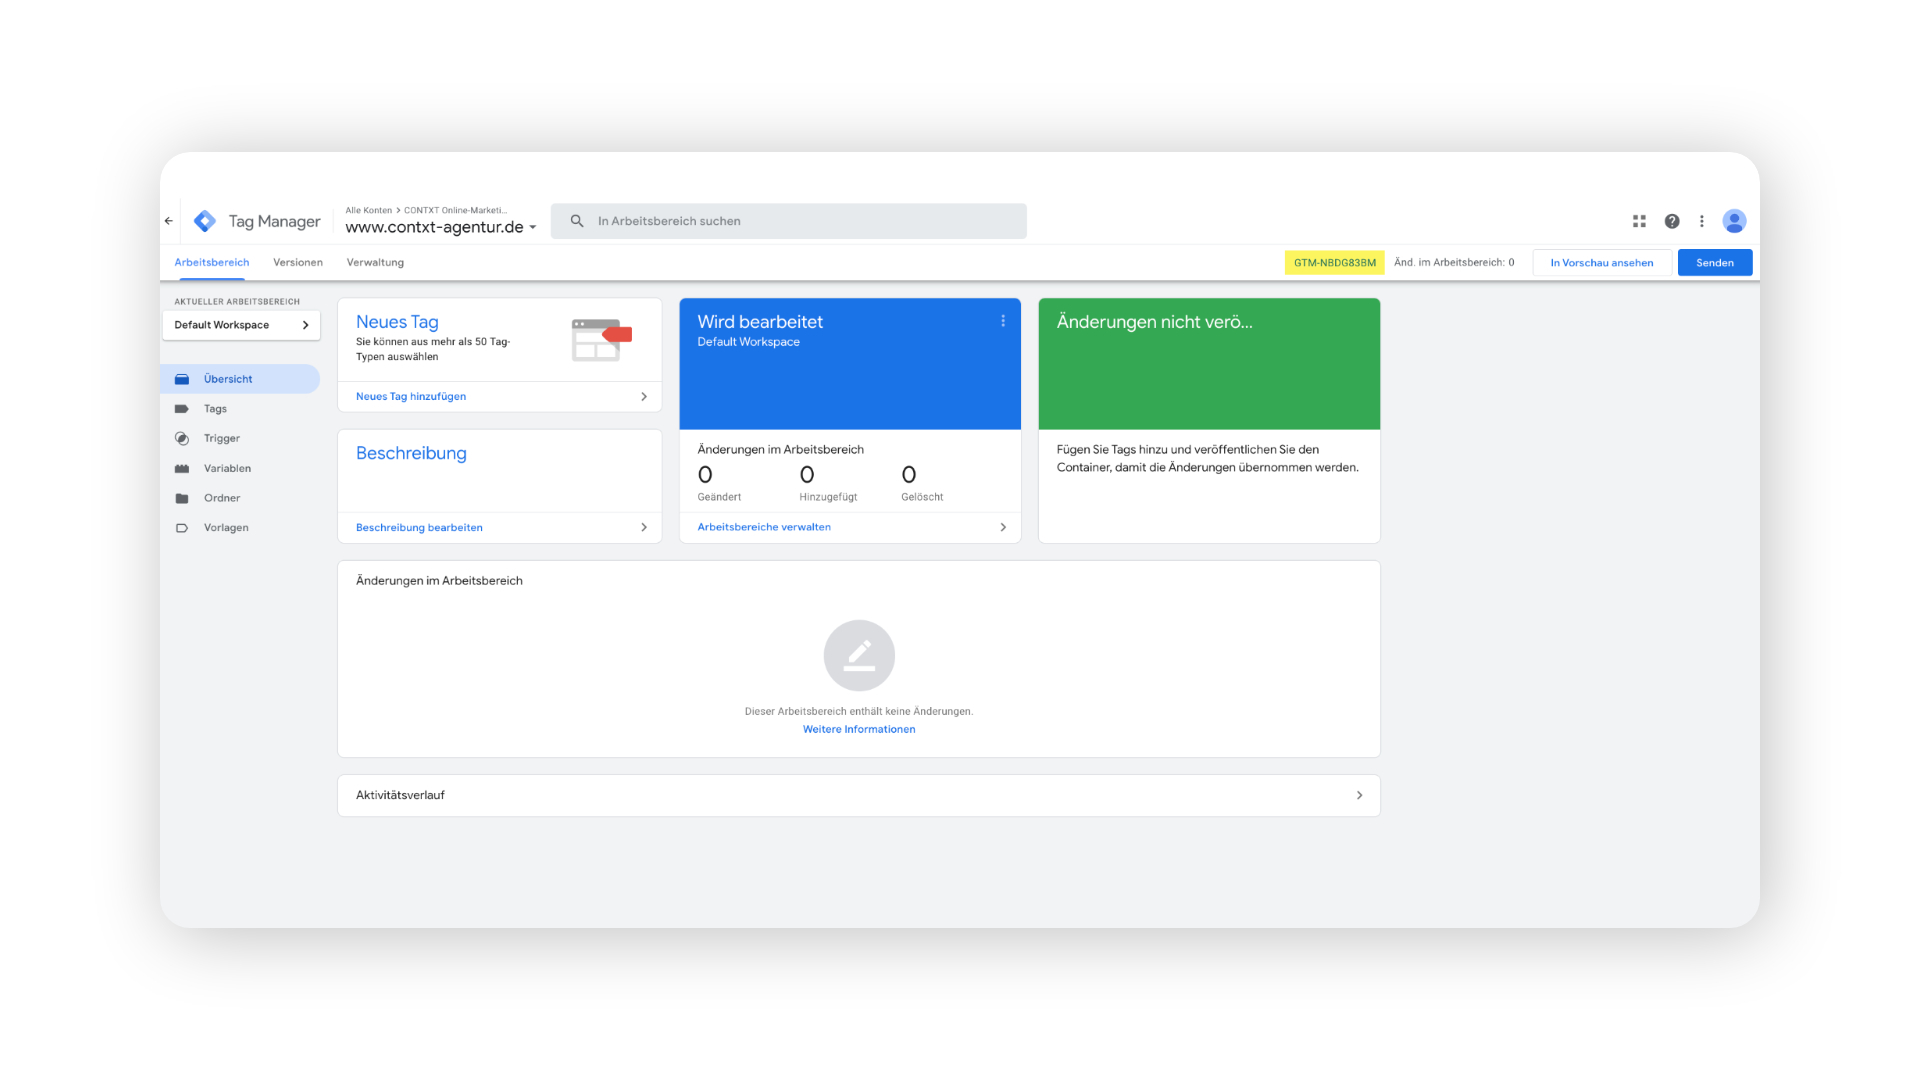The image size is (1920, 1080).
Task: Click the In Vorschau ansehen button
Action: pyautogui.click(x=1601, y=263)
